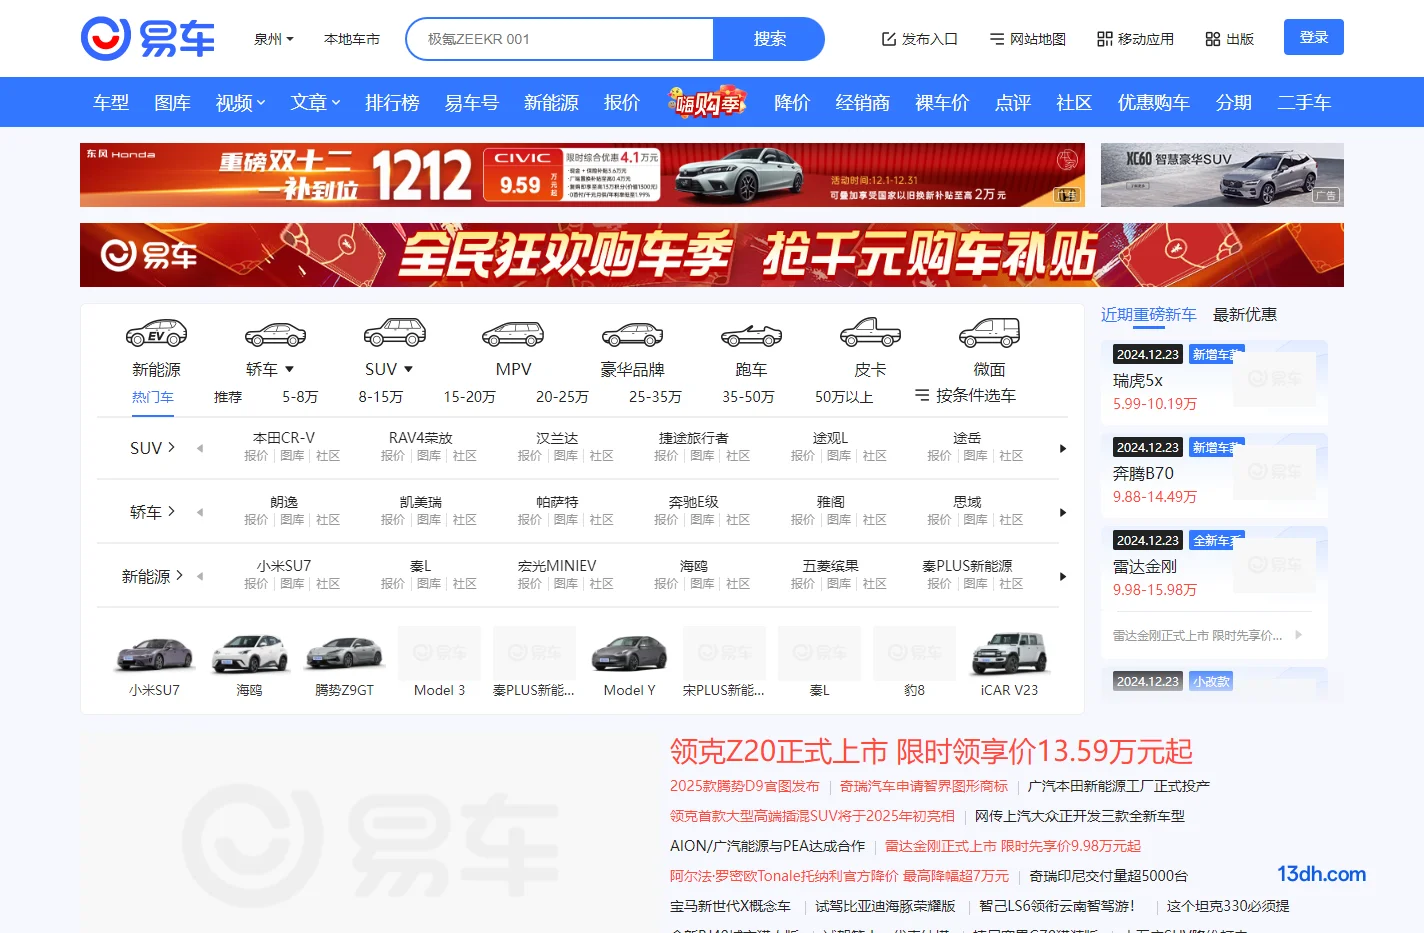Image resolution: width=1424 pixels, height=933 pixels.
Task: Select the 皮卡 pickup truck icon
Action: click(x=870, y=332)
